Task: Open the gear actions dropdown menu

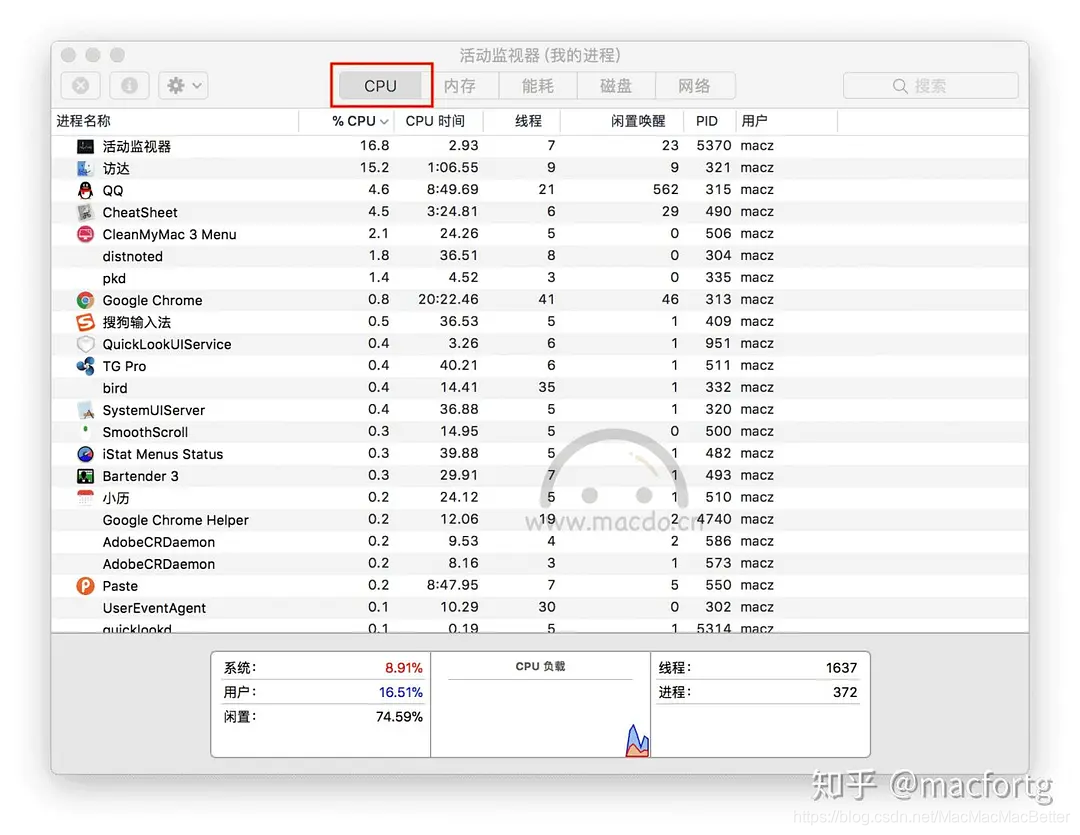Action: point(183,85)
